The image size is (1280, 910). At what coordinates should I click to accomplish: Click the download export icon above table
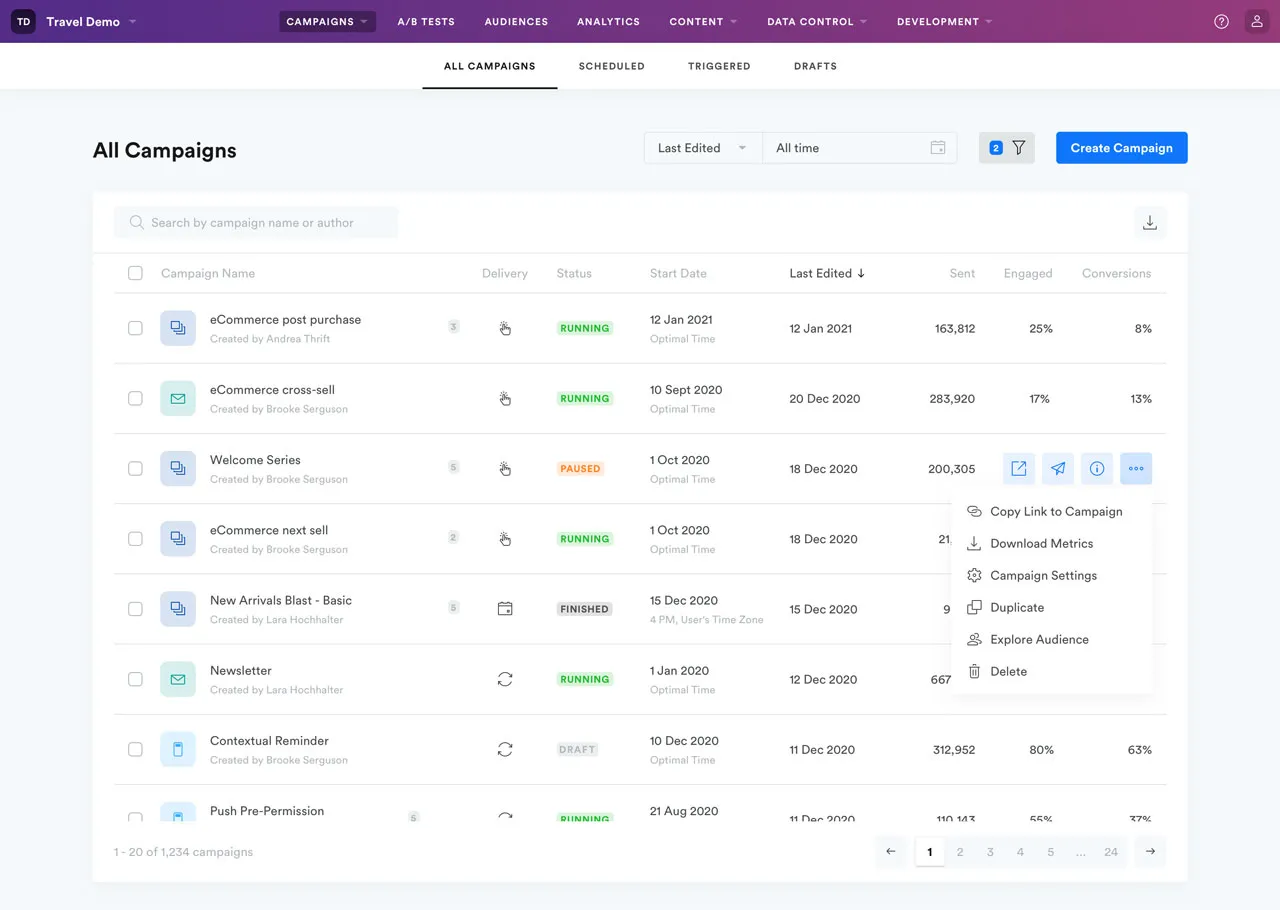[x=1150, y=223]
